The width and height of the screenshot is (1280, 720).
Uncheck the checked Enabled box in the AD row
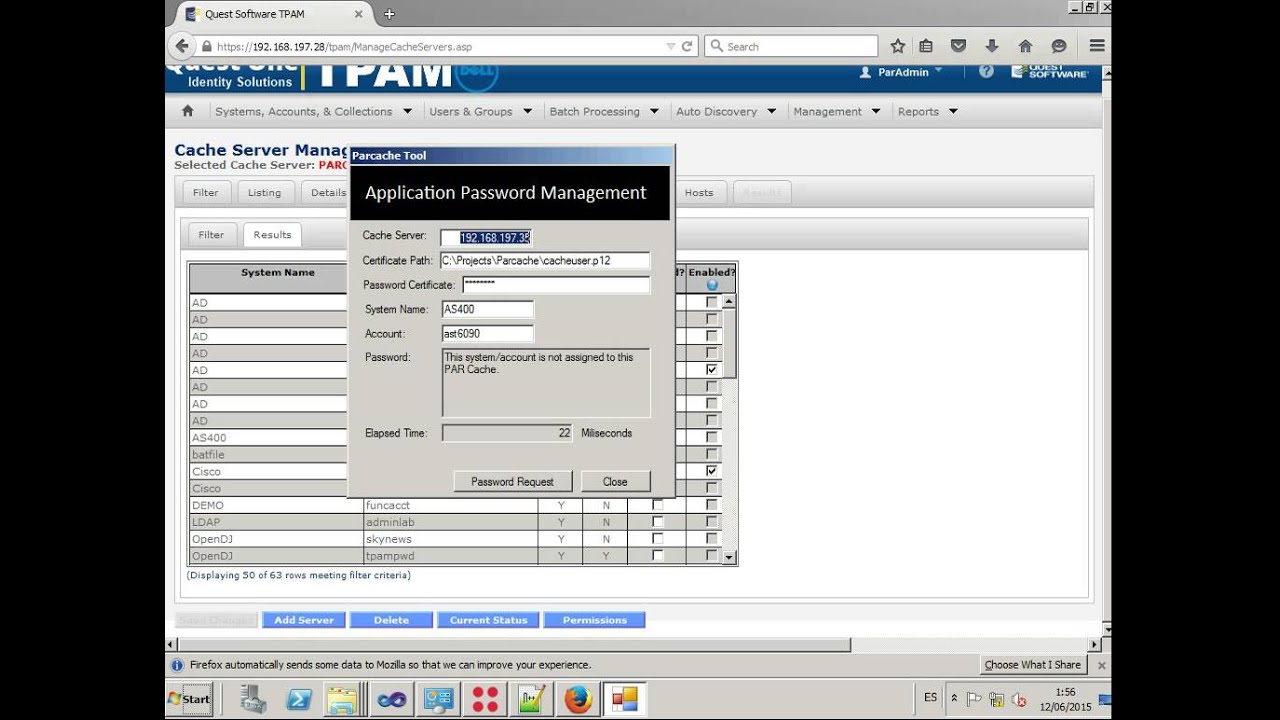click(712, 369)
